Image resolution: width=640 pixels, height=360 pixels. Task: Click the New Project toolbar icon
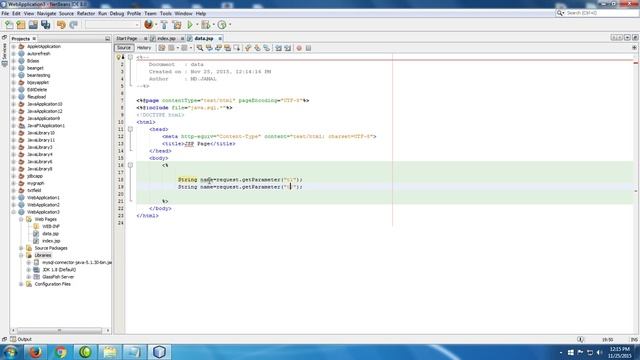(21, 25)
